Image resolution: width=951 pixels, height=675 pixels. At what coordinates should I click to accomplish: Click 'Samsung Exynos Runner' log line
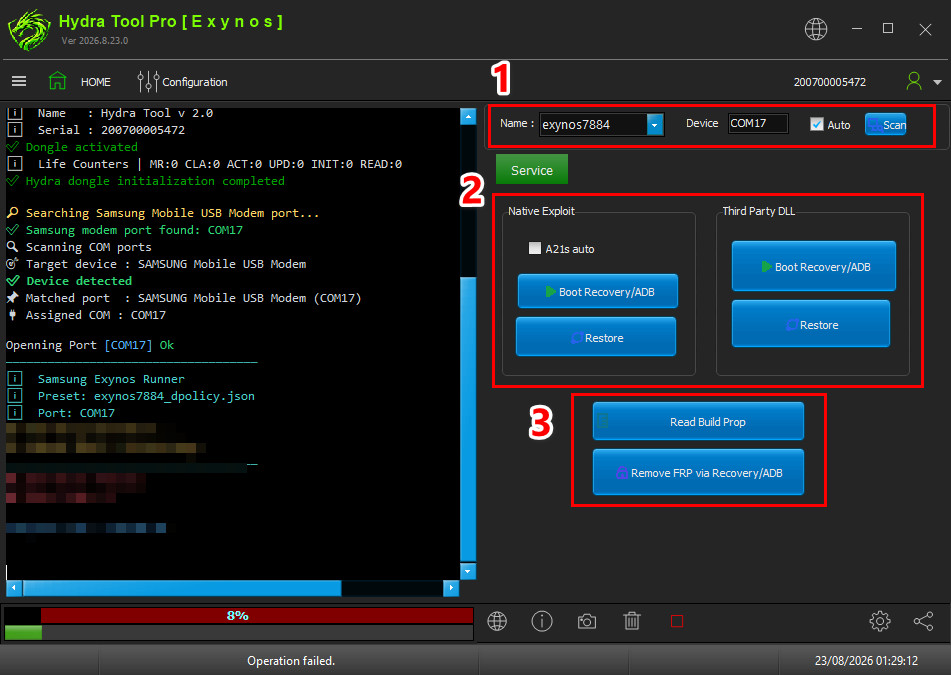[111, 379]
